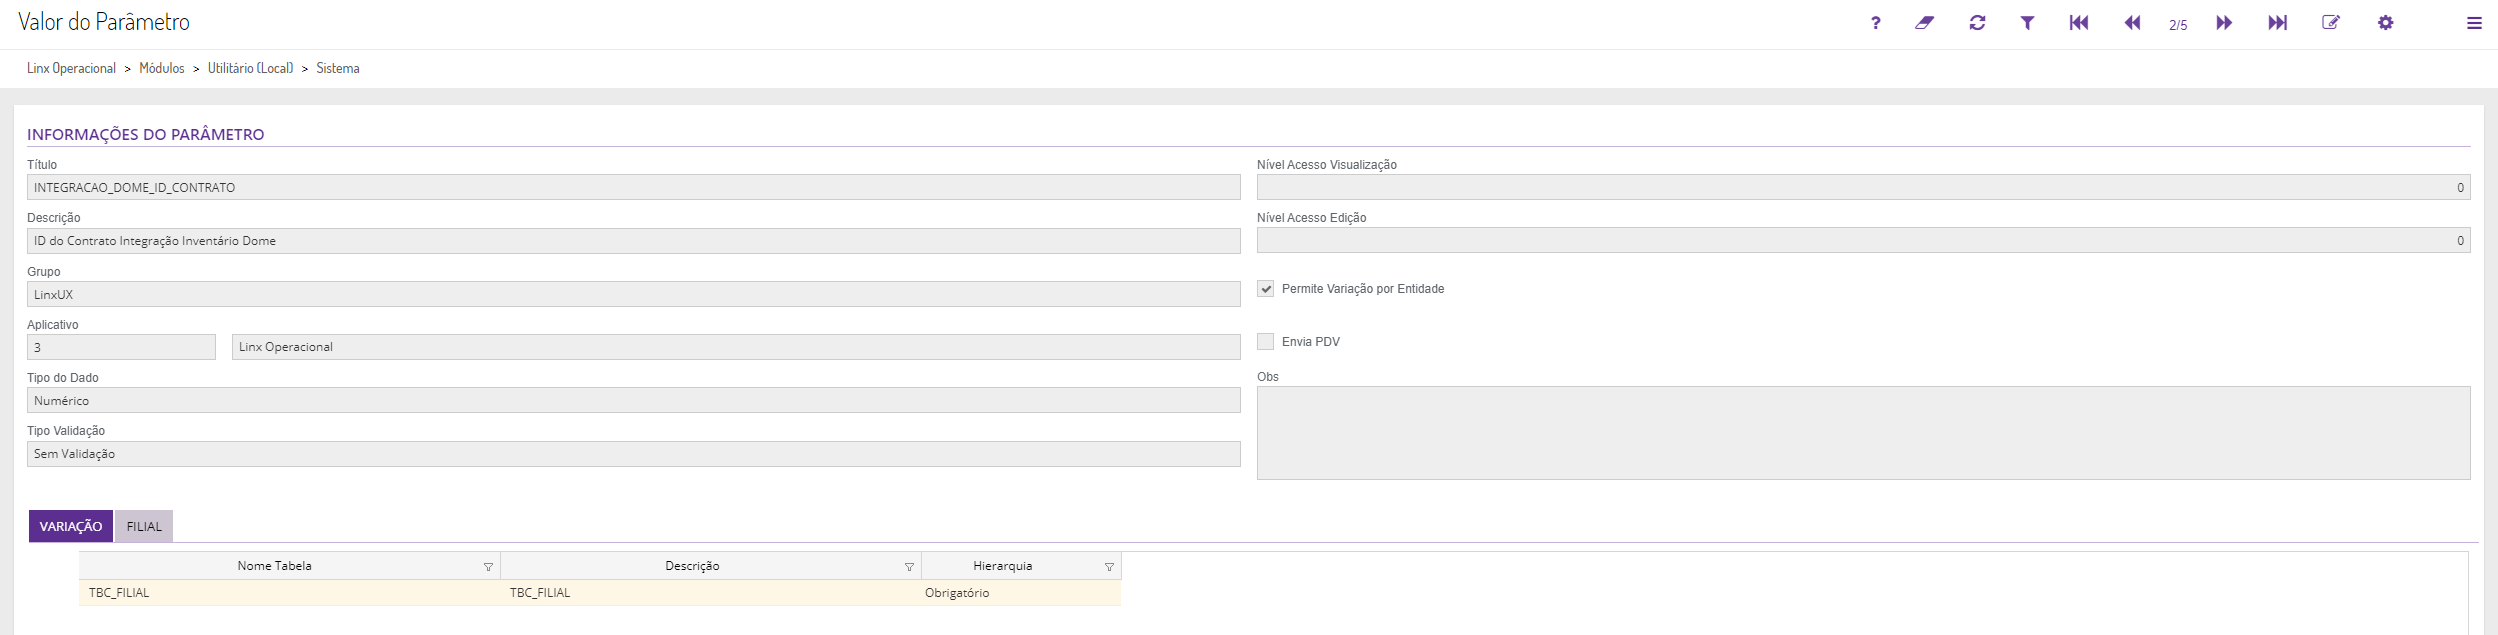This screenshot has height=635, width=2498.
Task: Click inside the Obs text area
Action: (1863, 433)
